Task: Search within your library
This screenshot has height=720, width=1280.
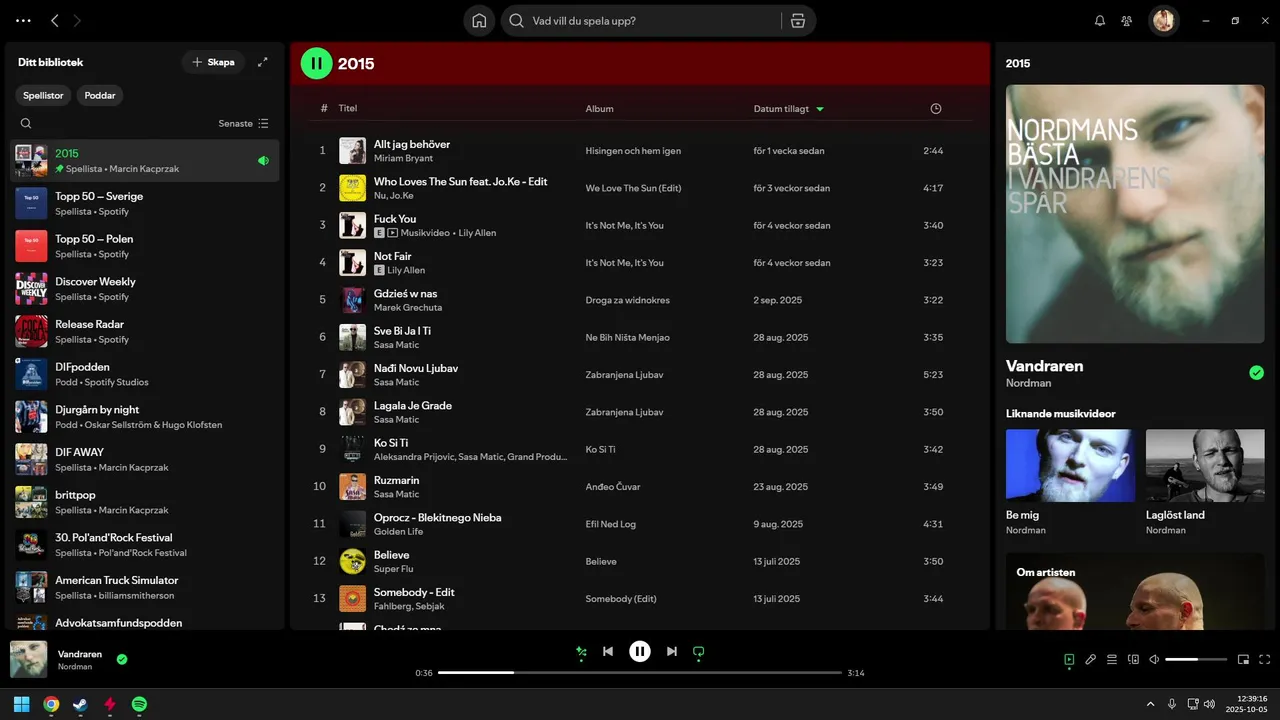Action: 26,124
